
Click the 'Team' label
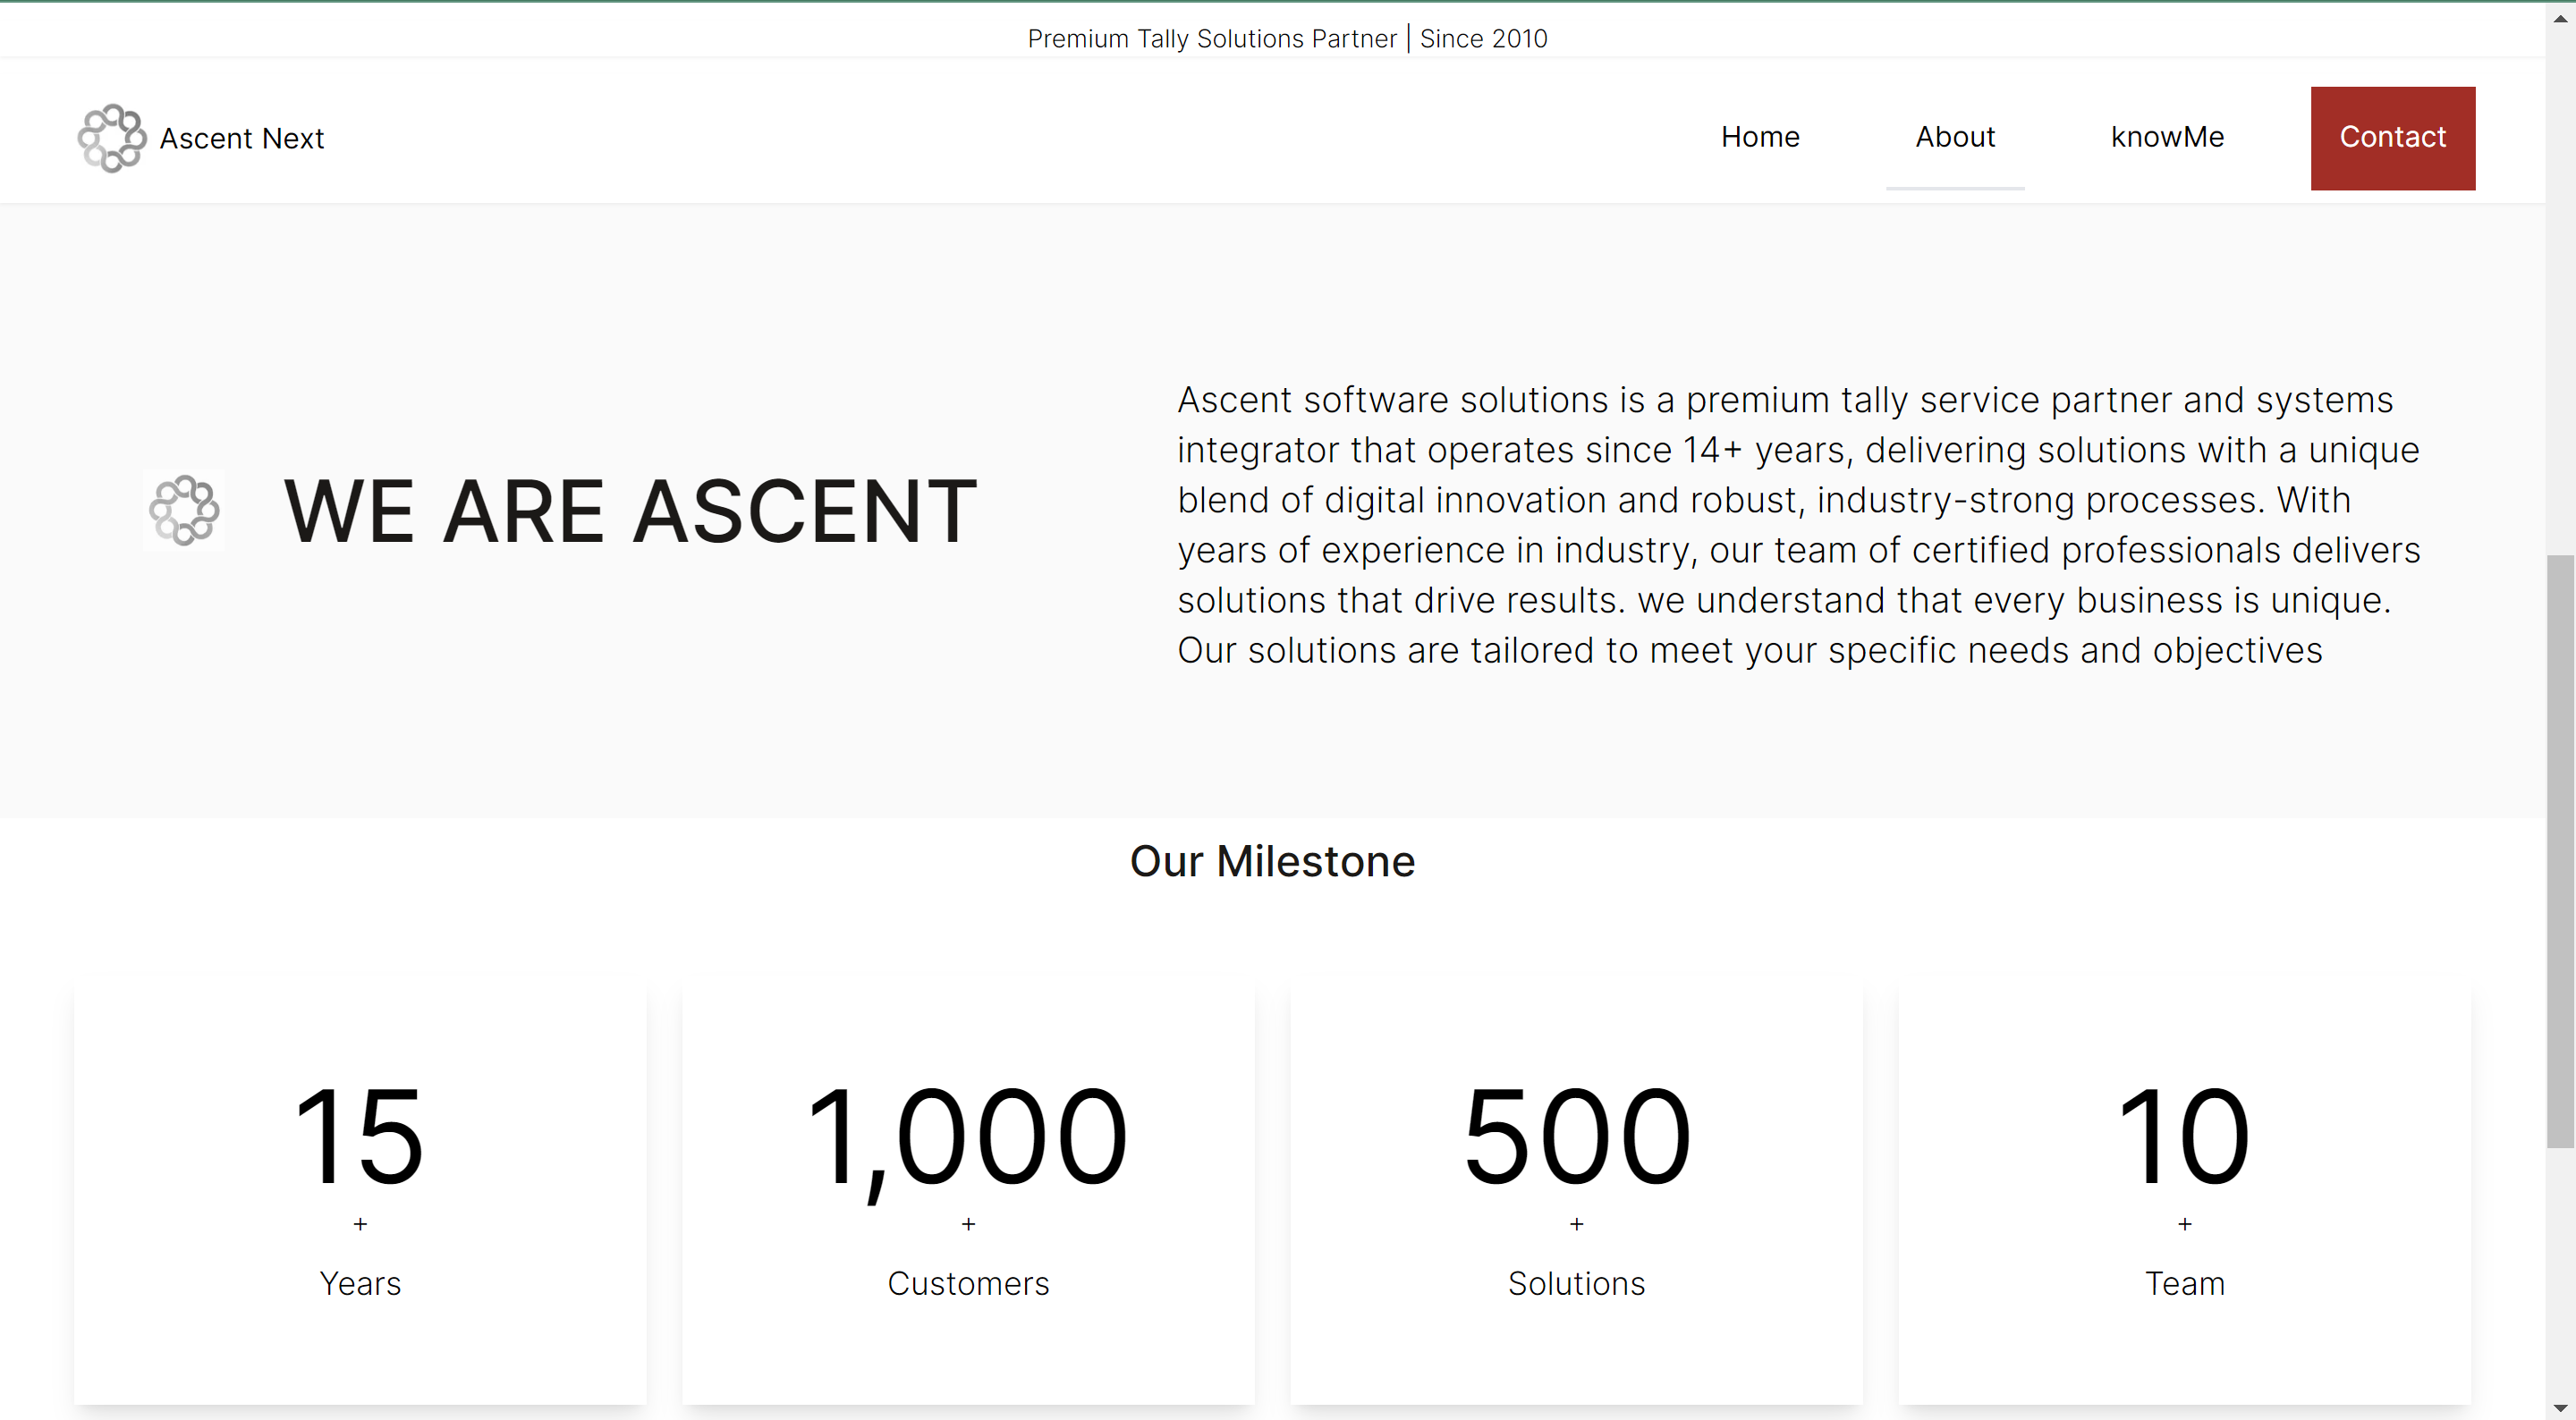point(2184,1283)
